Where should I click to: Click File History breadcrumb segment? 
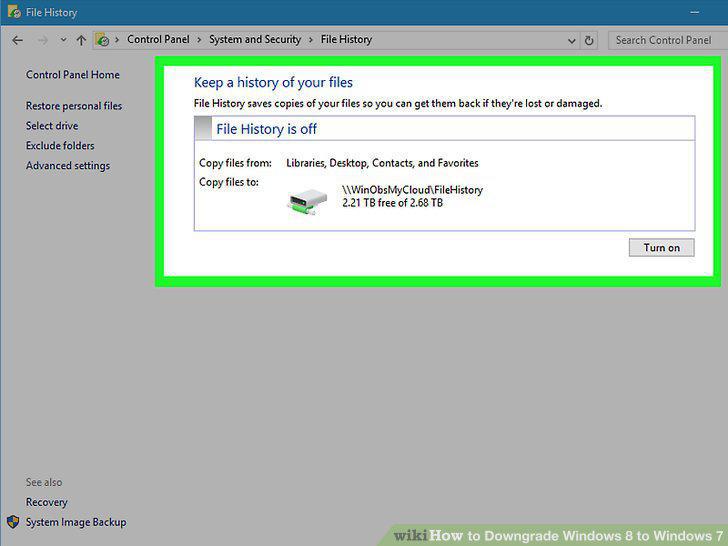346,39
